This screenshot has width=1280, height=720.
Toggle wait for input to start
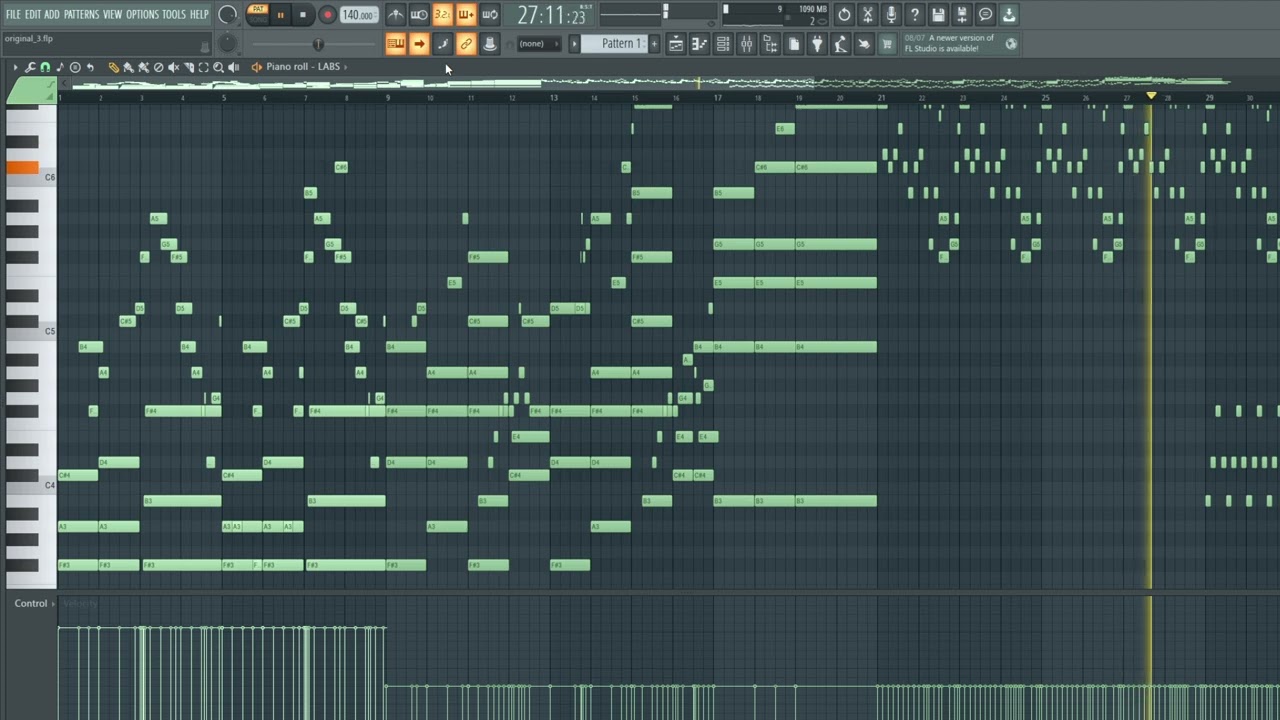click(419, 15)
